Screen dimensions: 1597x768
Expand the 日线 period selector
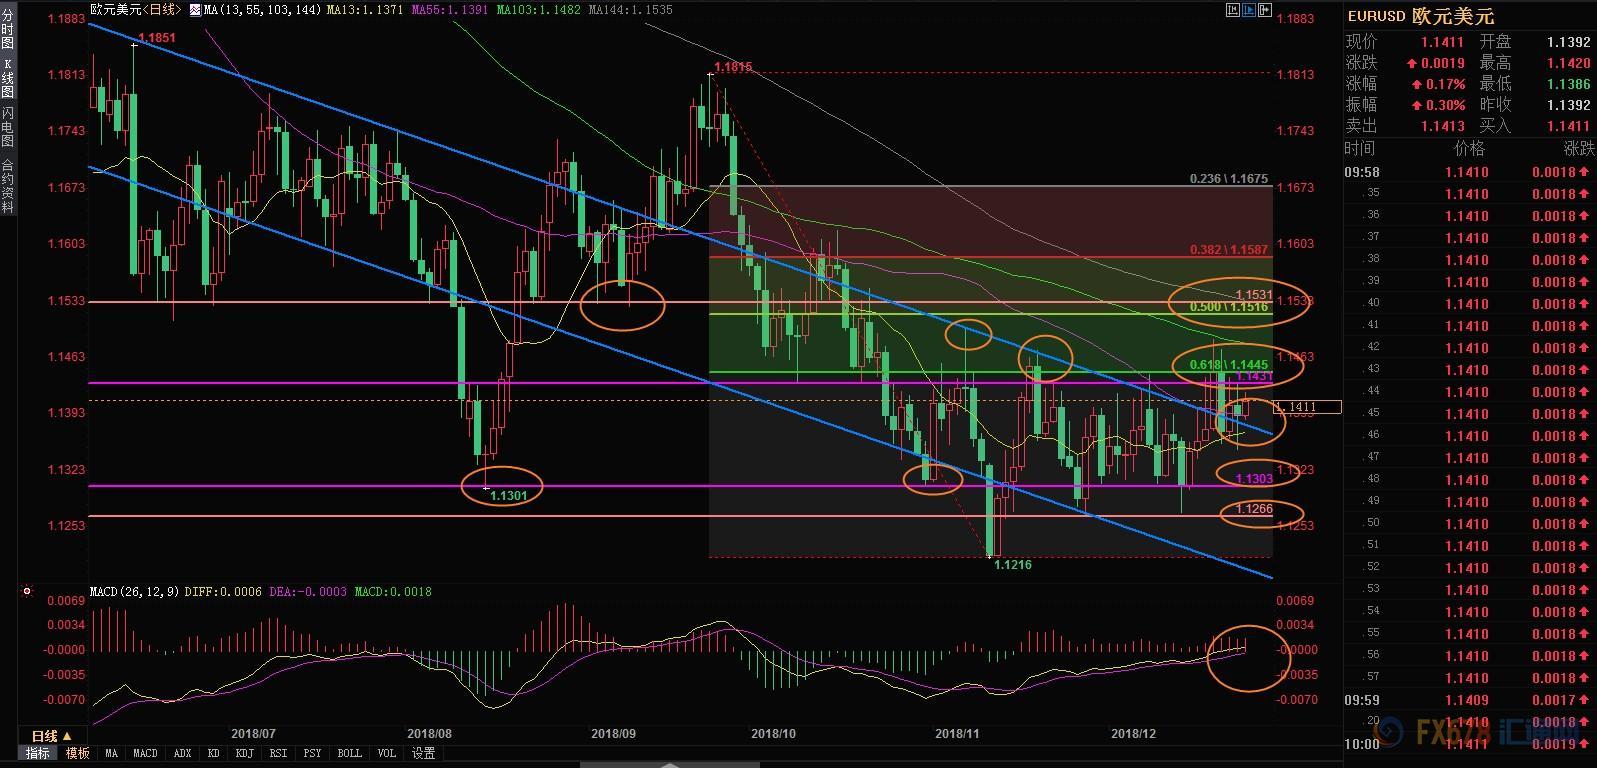click(50, 736)
